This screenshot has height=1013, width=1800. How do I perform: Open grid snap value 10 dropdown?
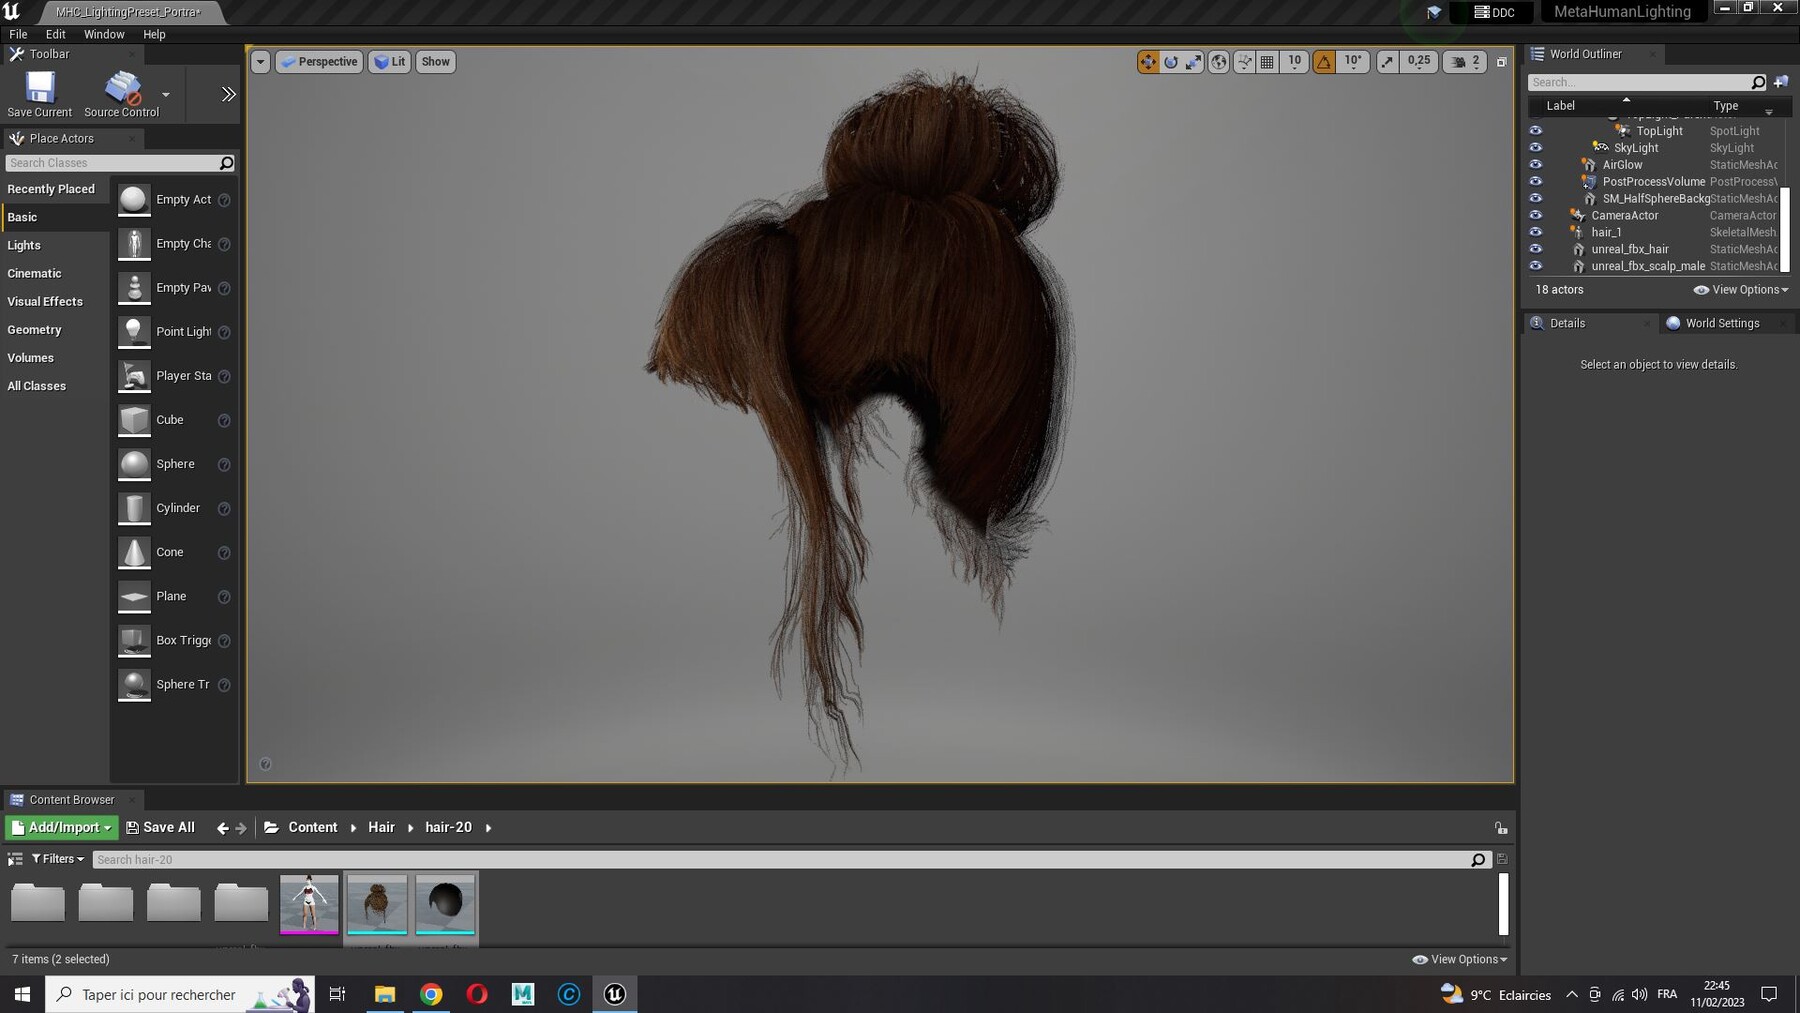1294,62
